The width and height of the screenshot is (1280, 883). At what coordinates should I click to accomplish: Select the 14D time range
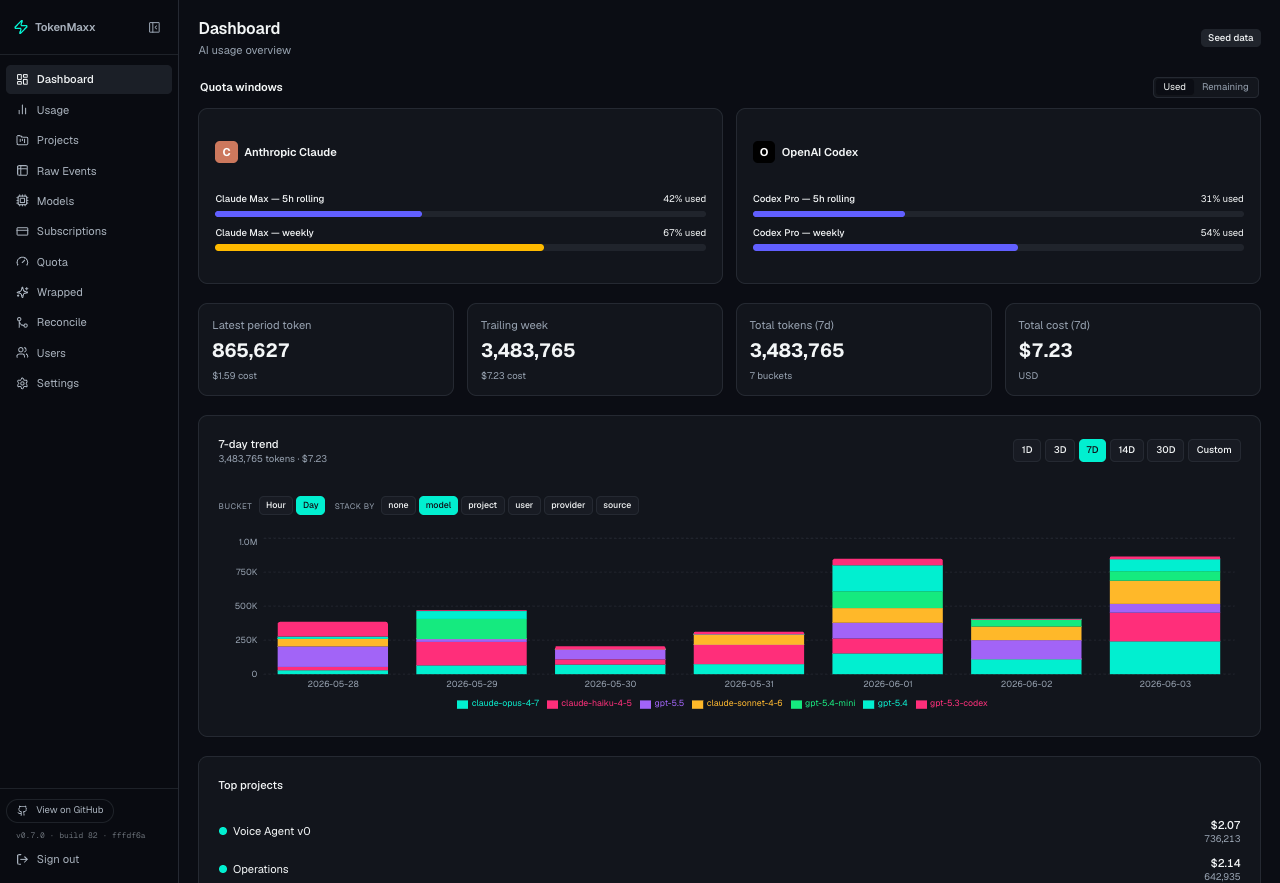coord(1127,450)
